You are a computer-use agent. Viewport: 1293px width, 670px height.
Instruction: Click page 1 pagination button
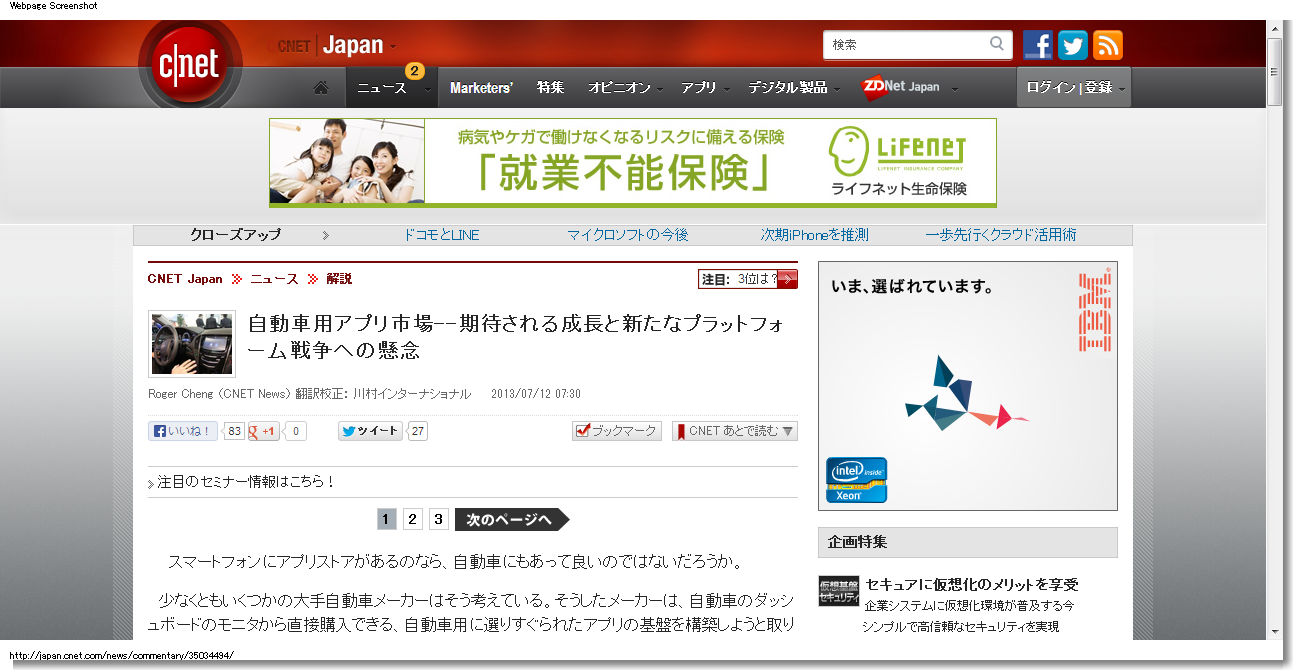[387, 519]
